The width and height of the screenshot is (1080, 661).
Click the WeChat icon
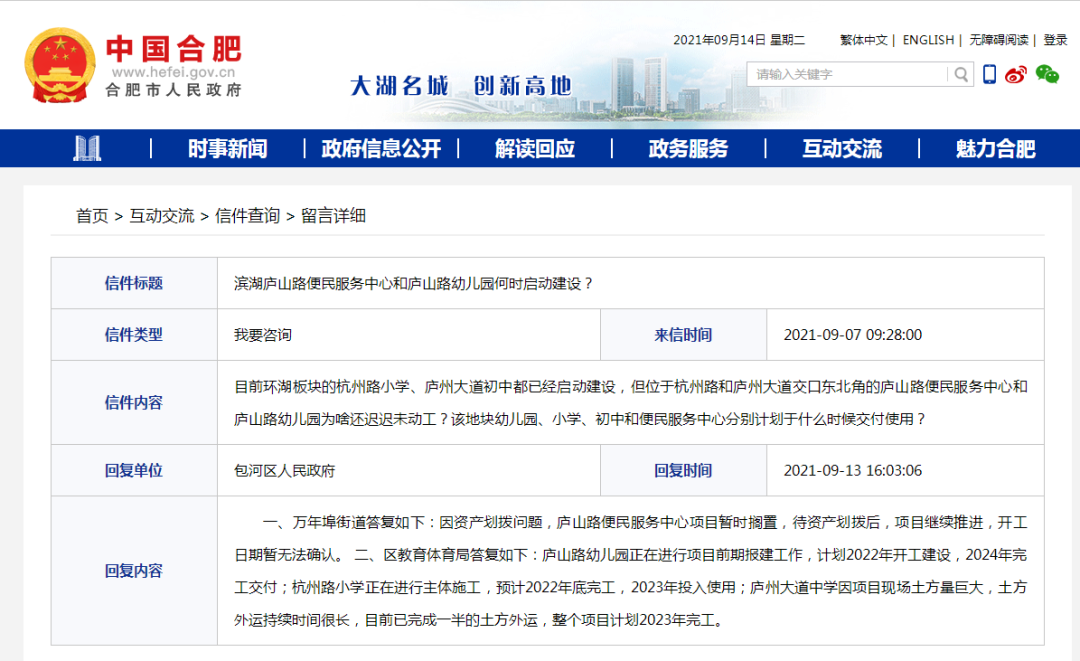point(1047,74)
